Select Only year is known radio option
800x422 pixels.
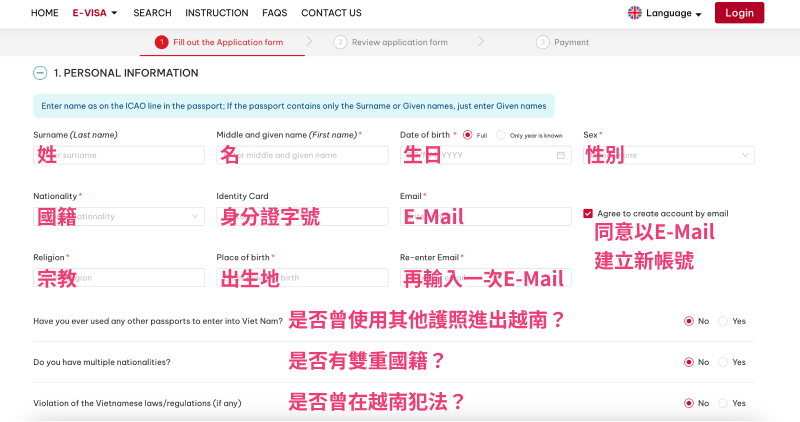point(501,135)
